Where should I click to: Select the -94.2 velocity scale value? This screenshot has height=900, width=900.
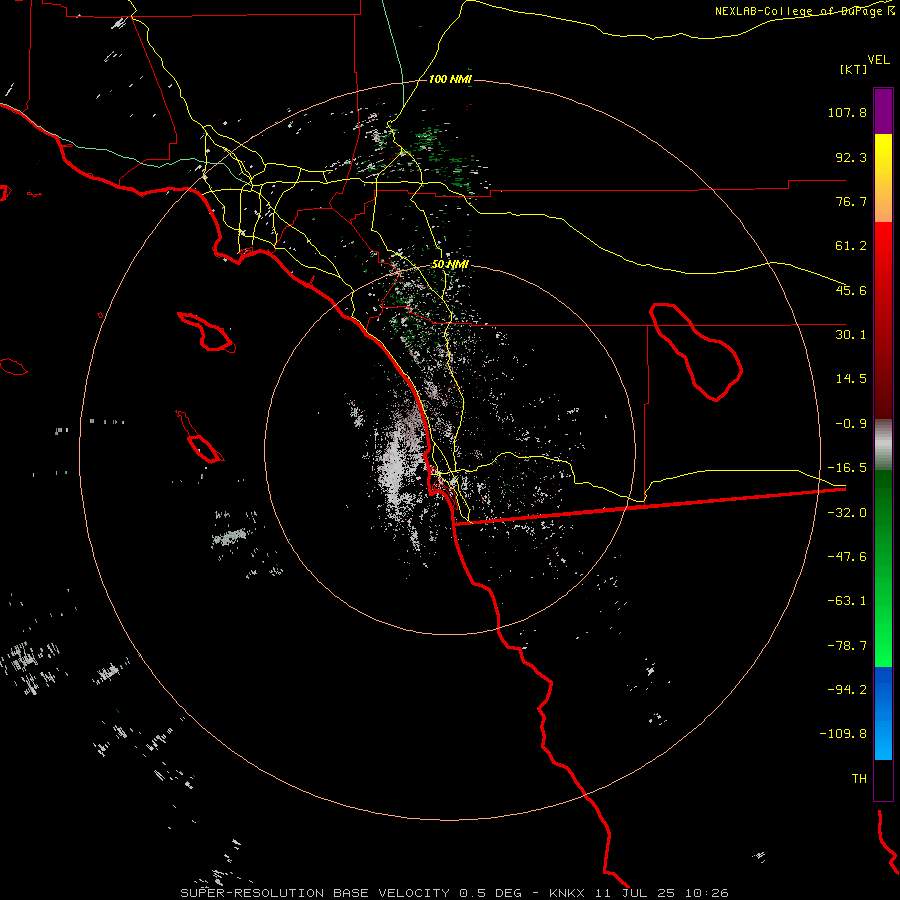847,690
